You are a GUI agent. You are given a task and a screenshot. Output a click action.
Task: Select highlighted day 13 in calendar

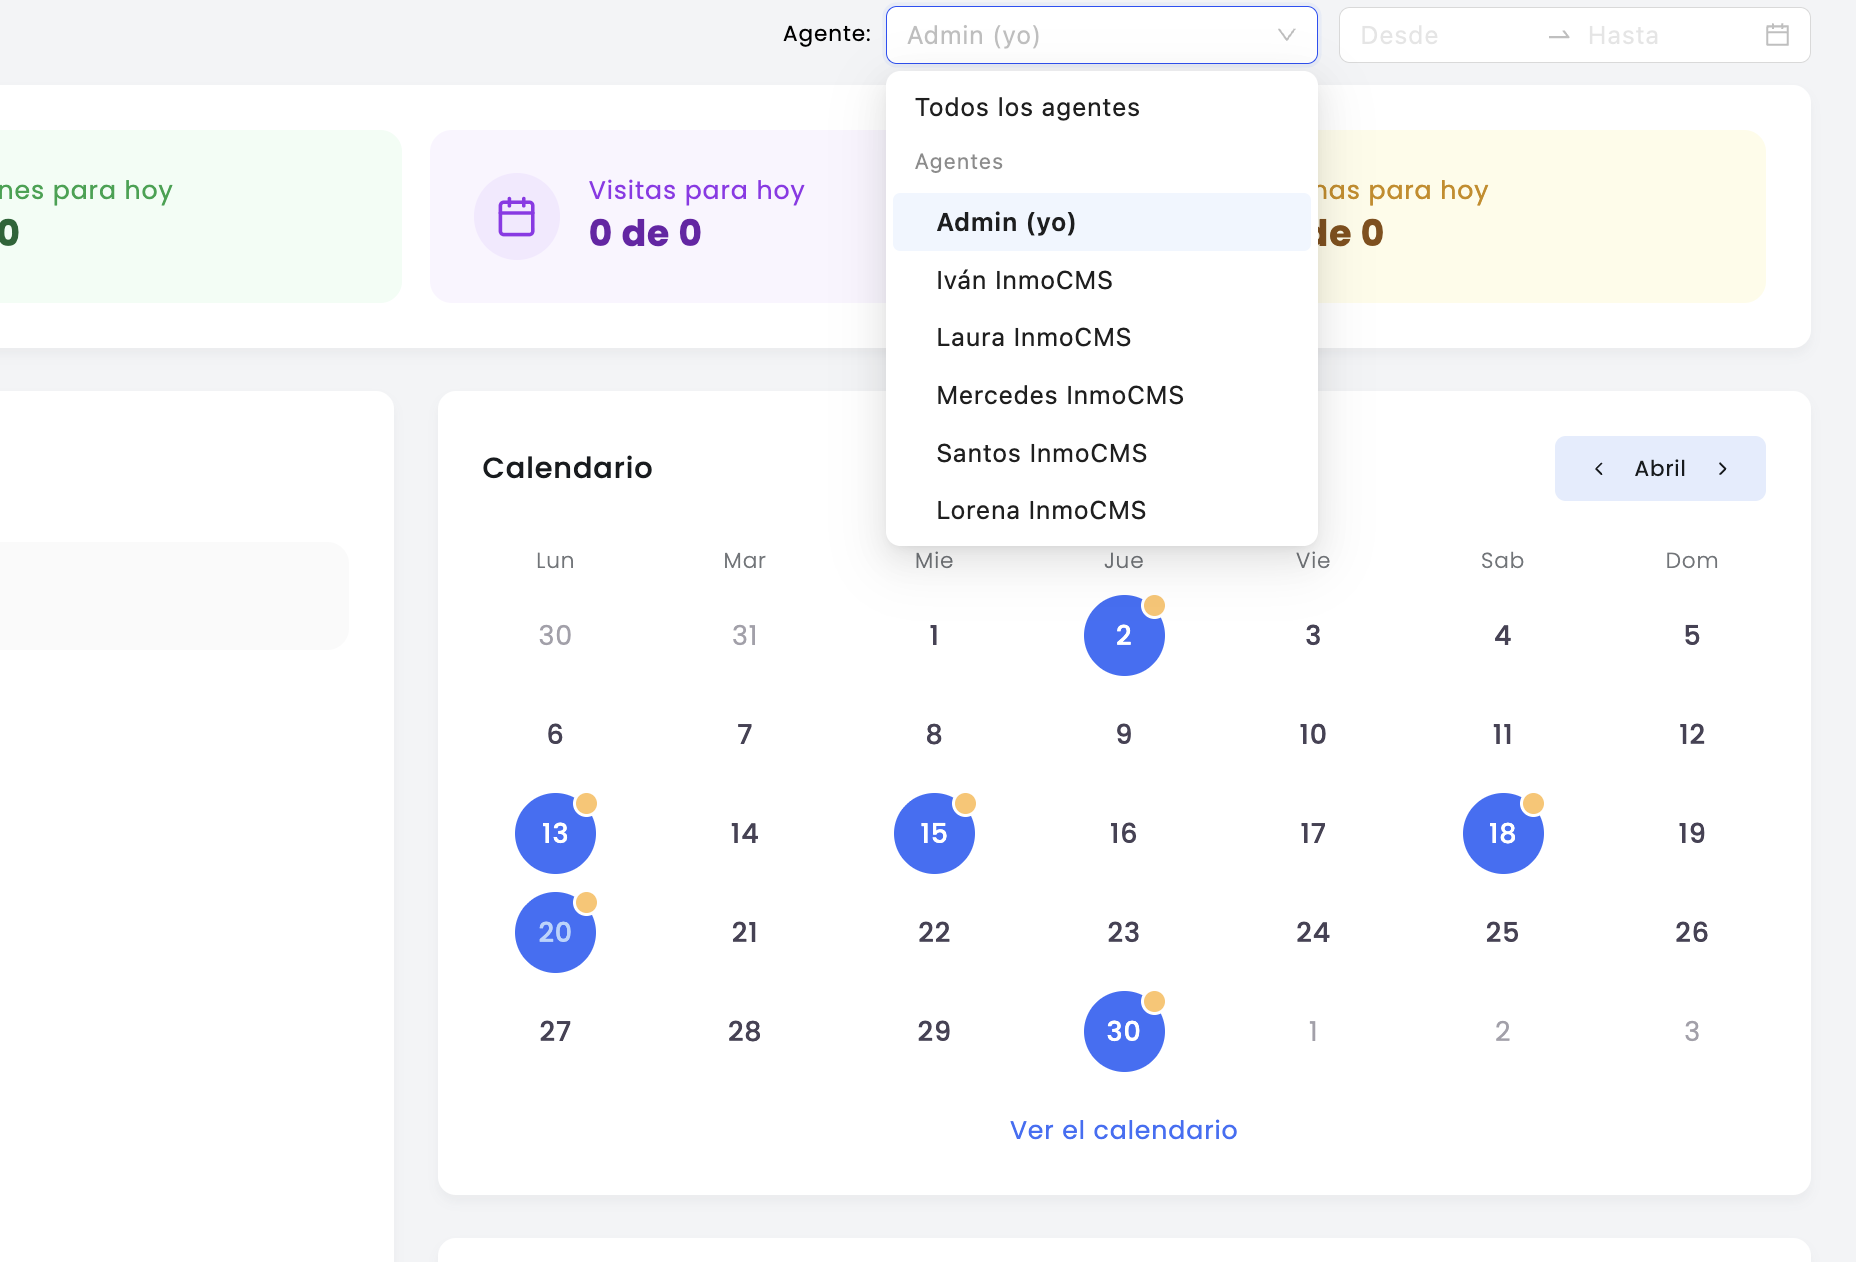click(555, 833)
